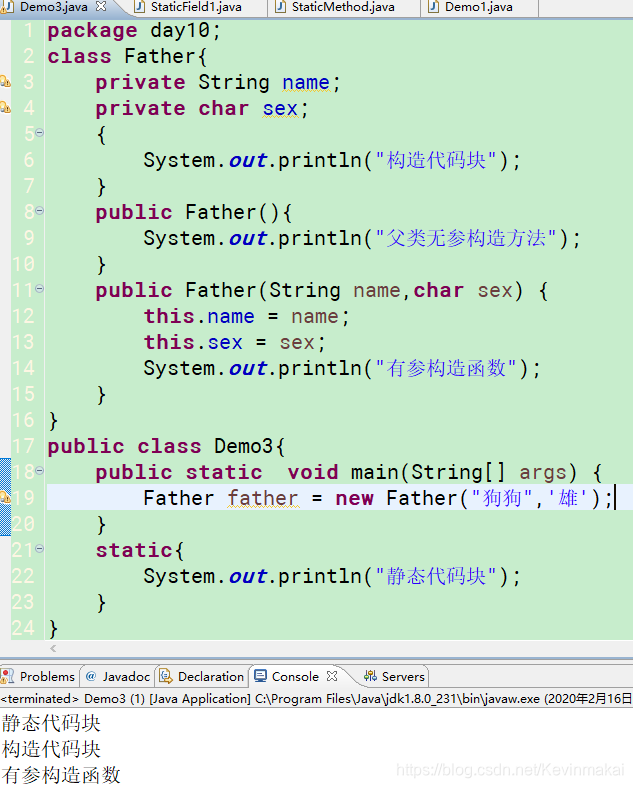Click the string "有参构造函数" in the editor
The height and width of the screenshot is (788, 633).
(446, 368)
